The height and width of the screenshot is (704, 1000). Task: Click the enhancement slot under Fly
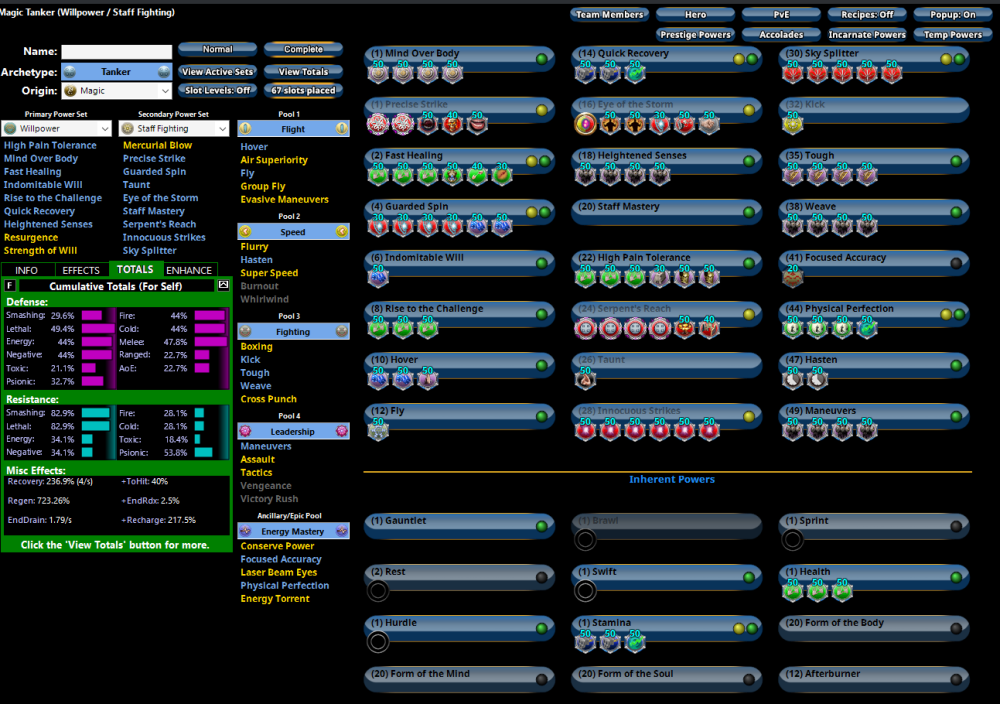pyautogui.click(x=378, y=431)
